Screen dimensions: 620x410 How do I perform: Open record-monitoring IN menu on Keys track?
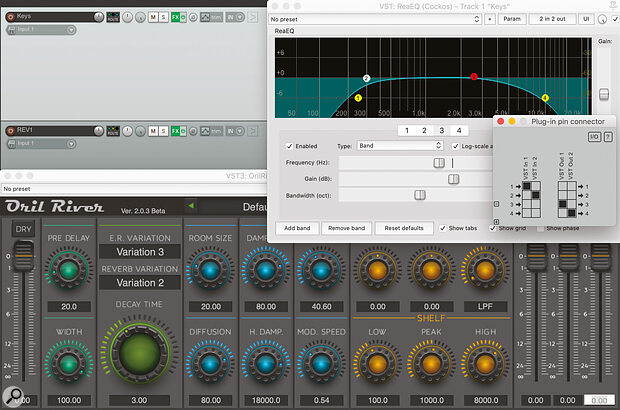[235, 17]
